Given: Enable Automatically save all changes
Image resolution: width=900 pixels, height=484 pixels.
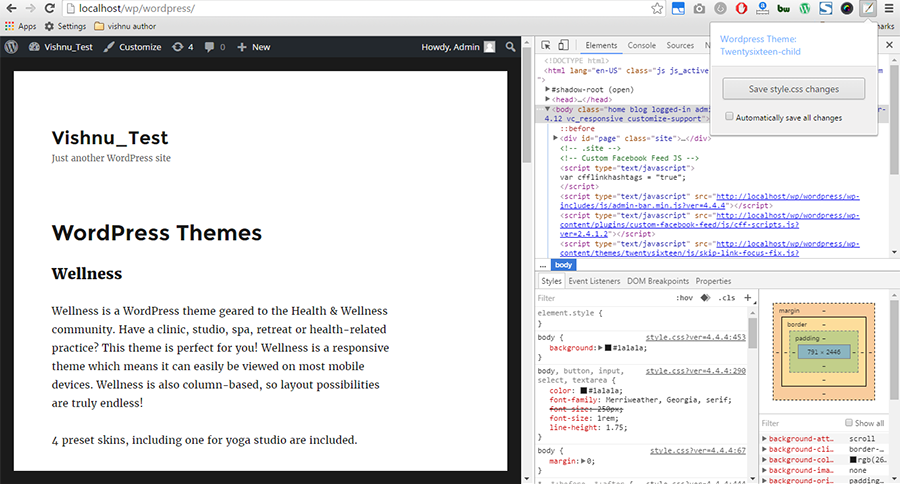Looking at the screenshot, I should point(729,117).
